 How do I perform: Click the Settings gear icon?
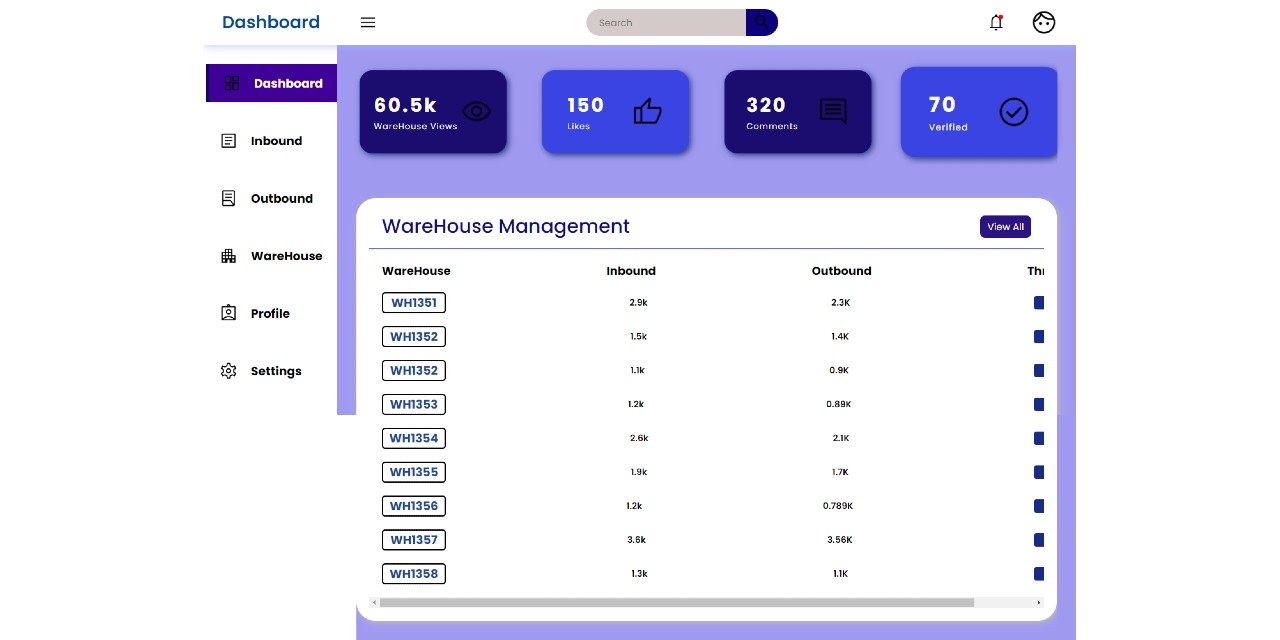[x=228, y=371]
